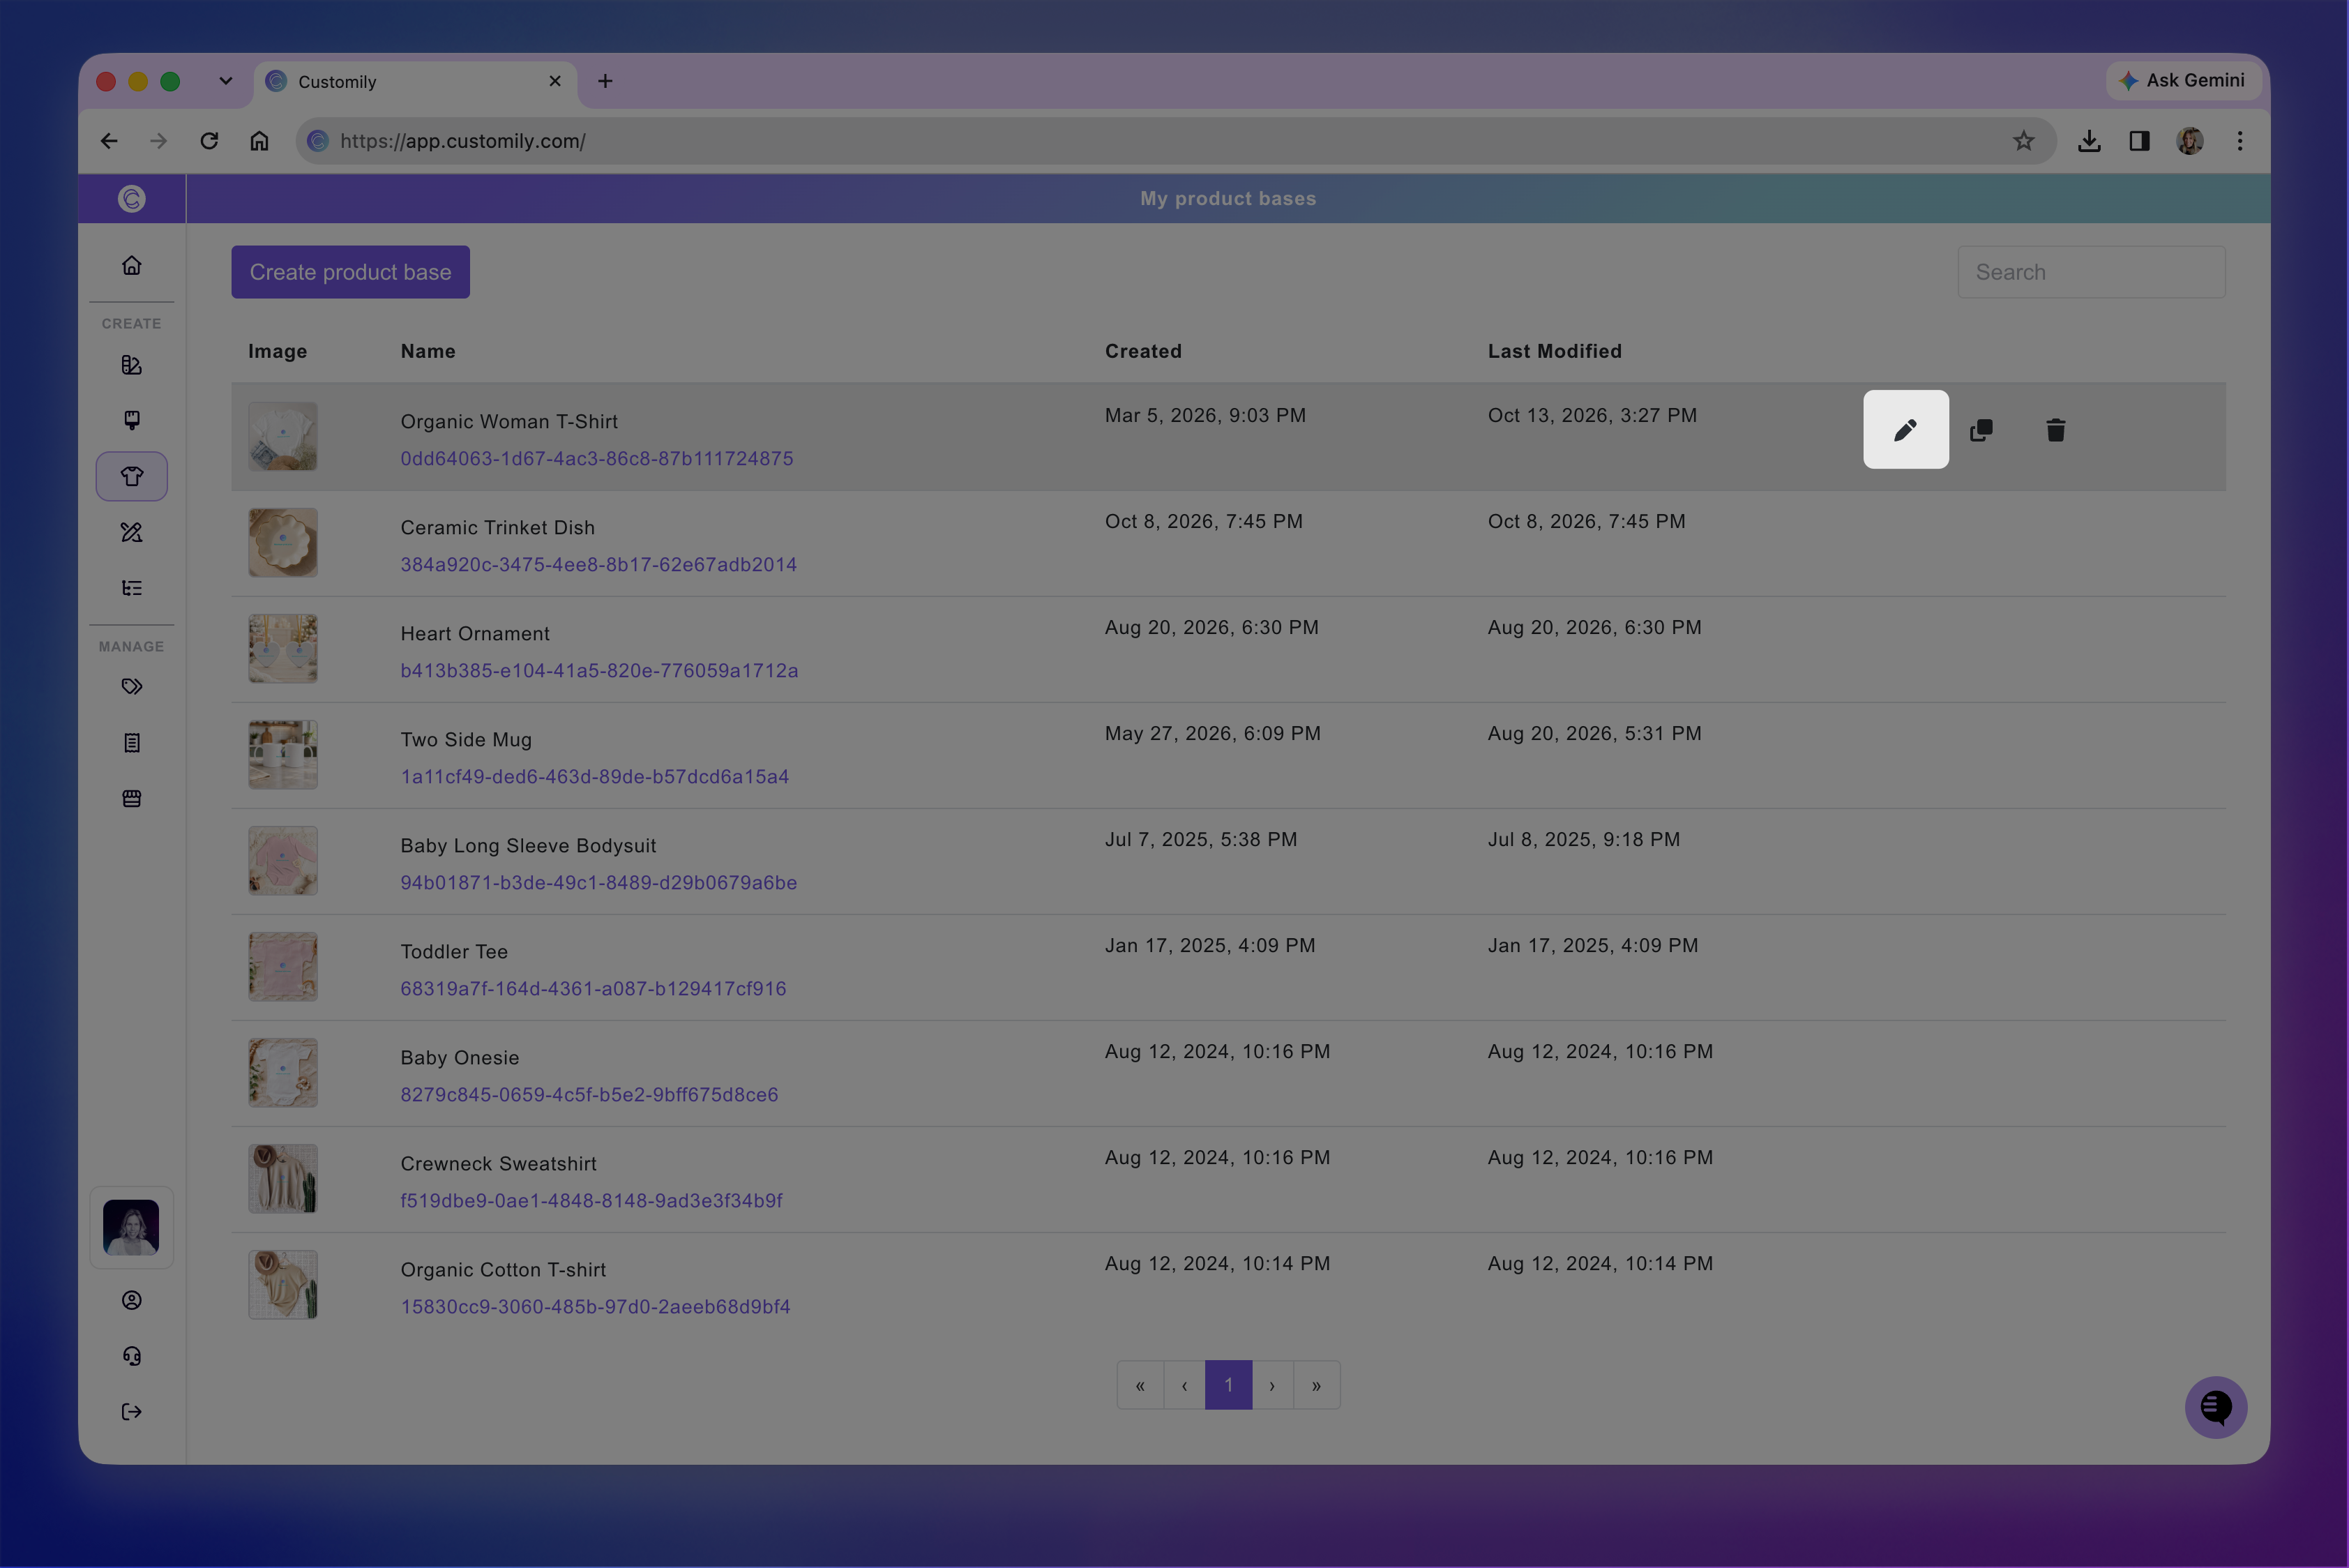Open the browser three-dot menu
Viewport: 2349px width, 1568px height.
[x=2240, y=141]
